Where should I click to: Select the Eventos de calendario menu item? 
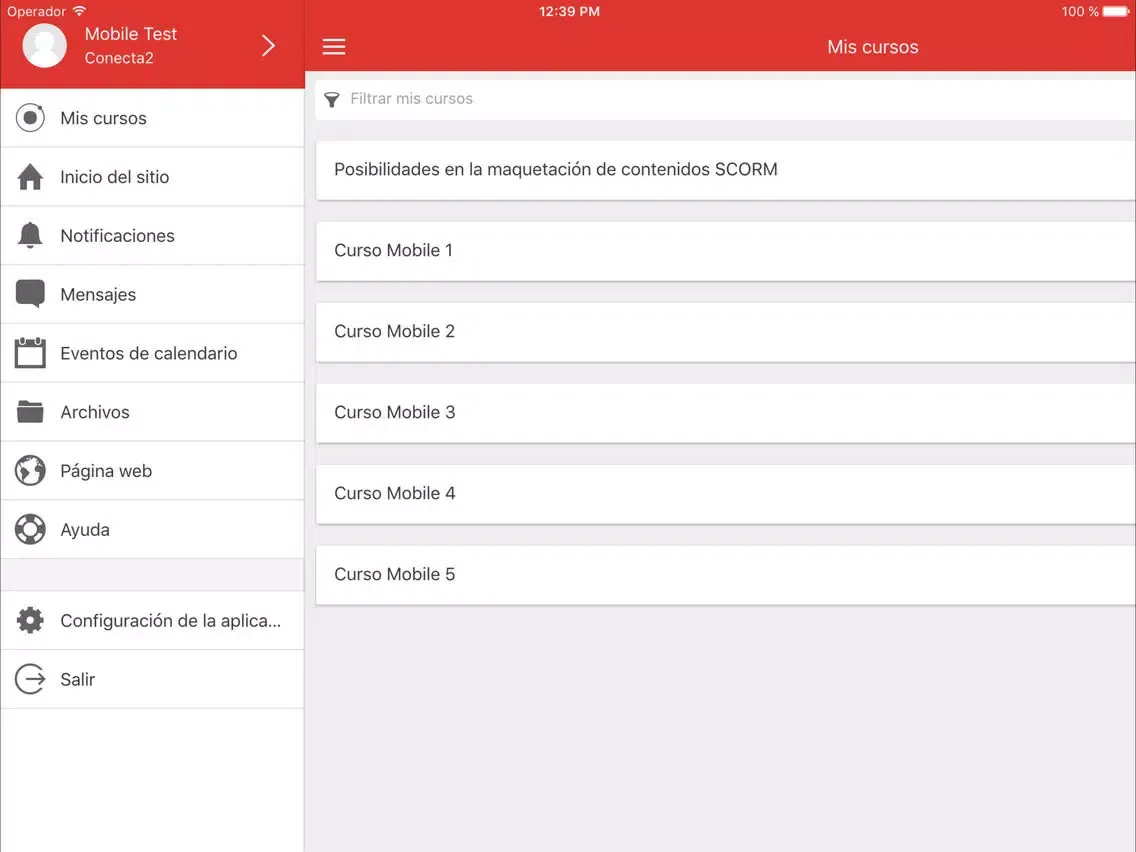[149, 353]
